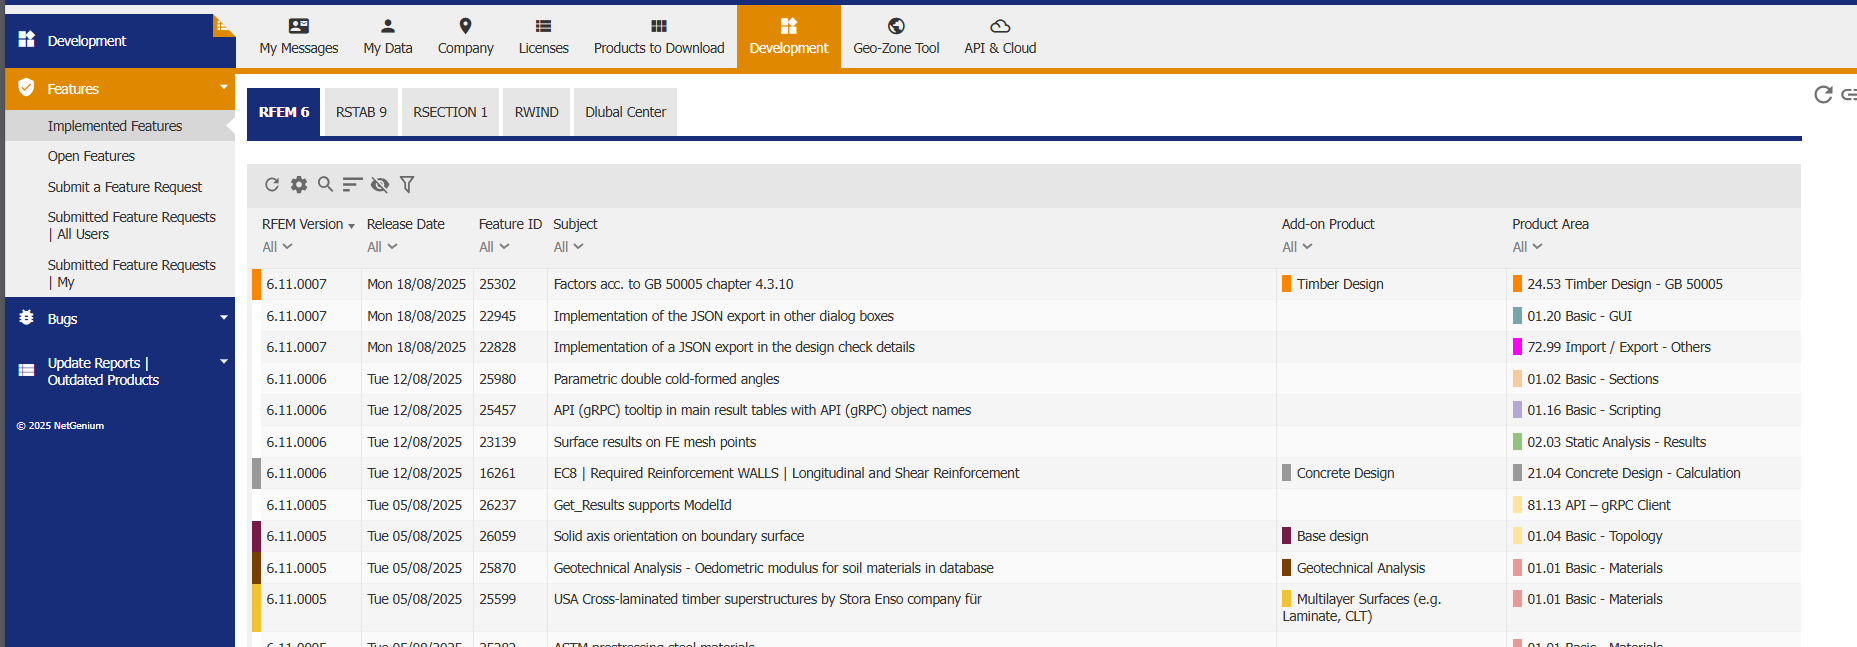The image size is (1857, 647).
Task: Sort by the RFEM Version column header
Action: pos(303,224)
